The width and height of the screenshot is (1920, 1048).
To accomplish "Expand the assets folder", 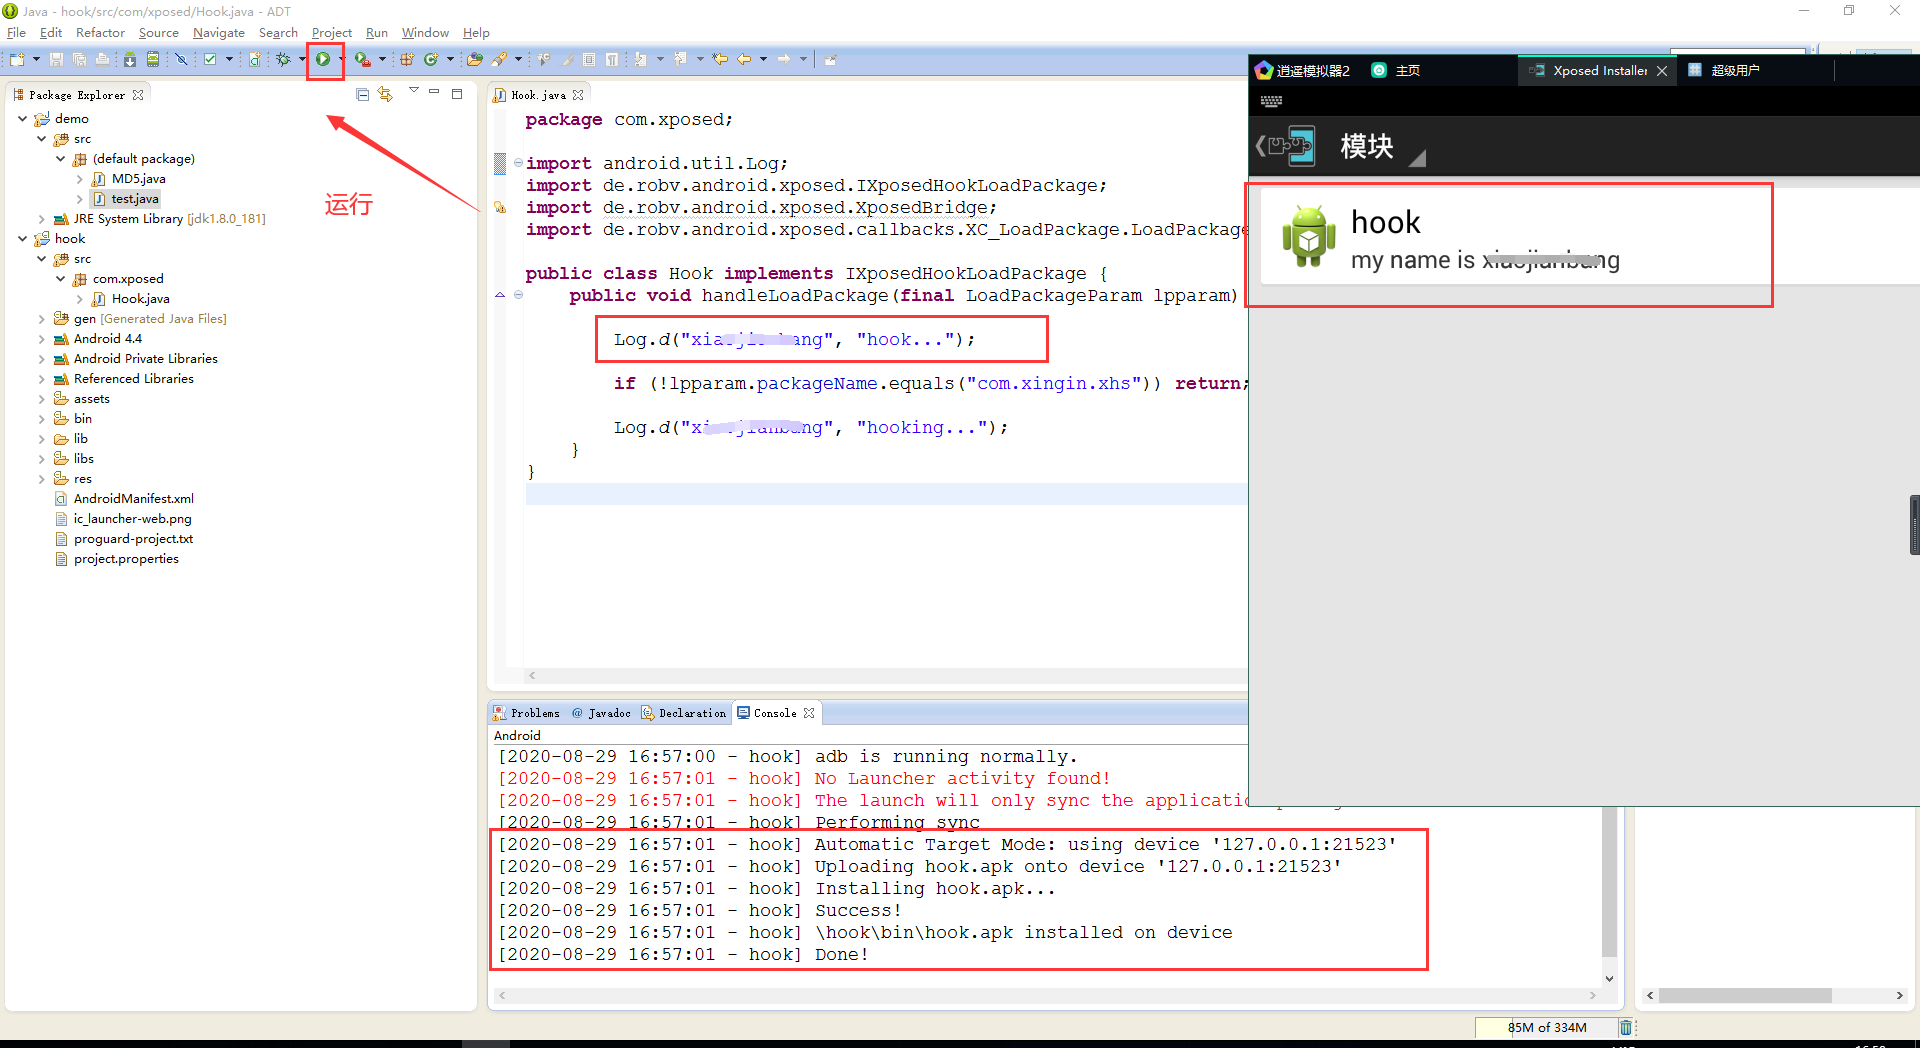I will (x=41, y=398).
